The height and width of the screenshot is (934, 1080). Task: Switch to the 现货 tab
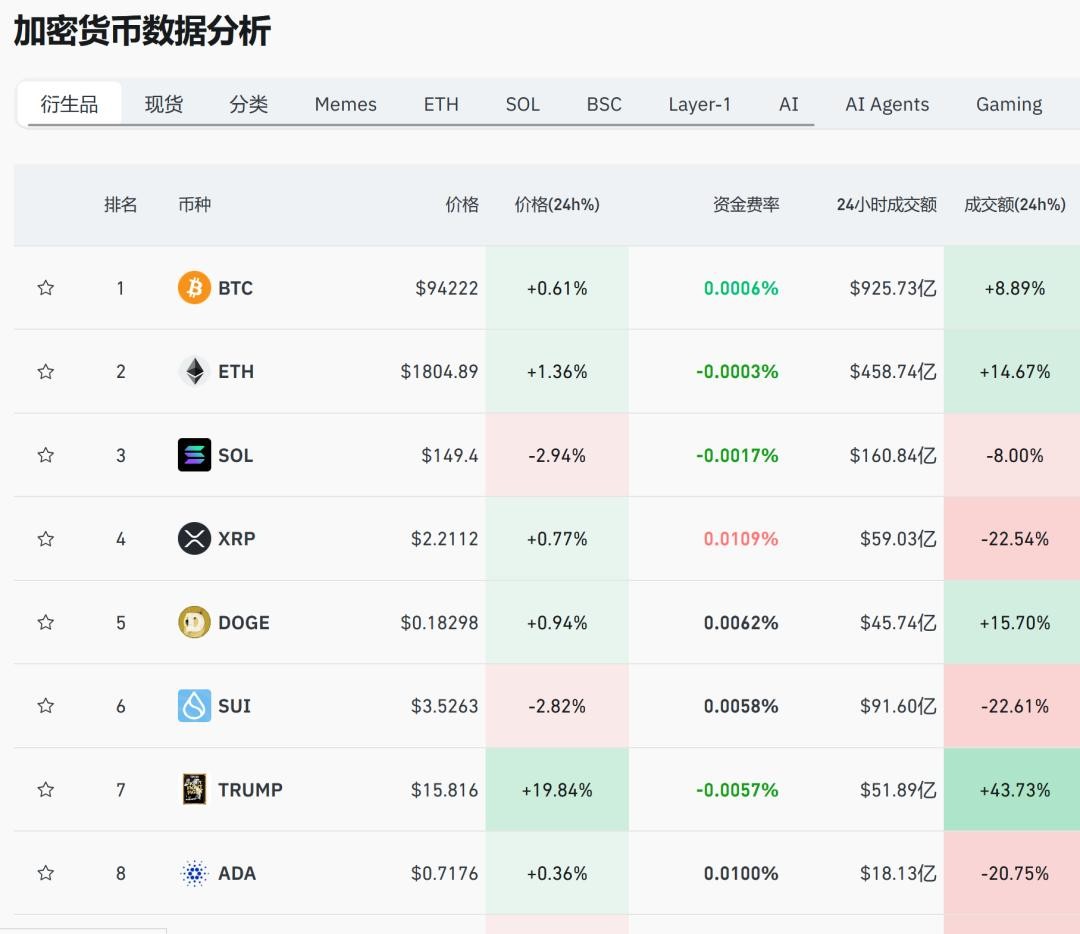164,104
